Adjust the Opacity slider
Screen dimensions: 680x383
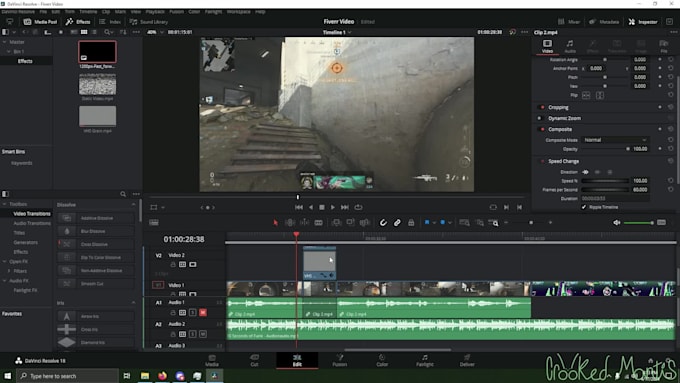(605, 149)
